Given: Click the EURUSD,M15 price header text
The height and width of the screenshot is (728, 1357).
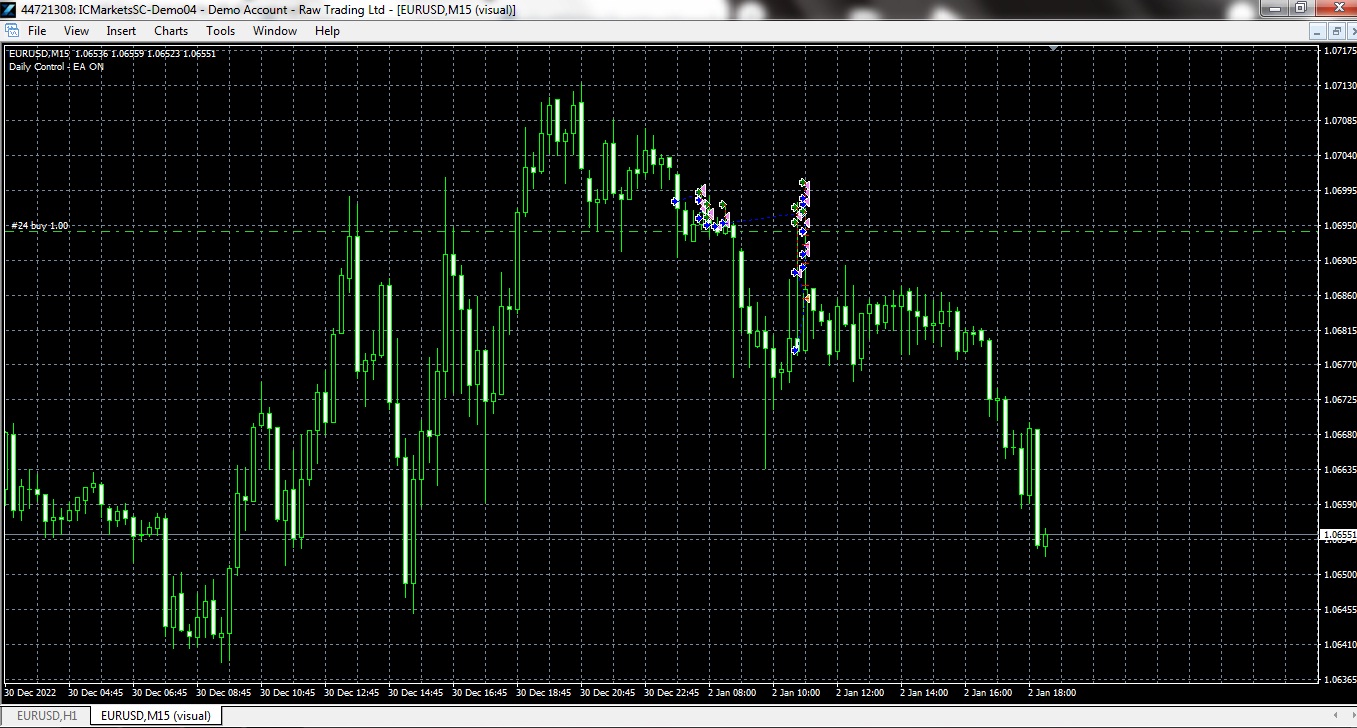Looking at the screenshot, I should pos(112,54).
